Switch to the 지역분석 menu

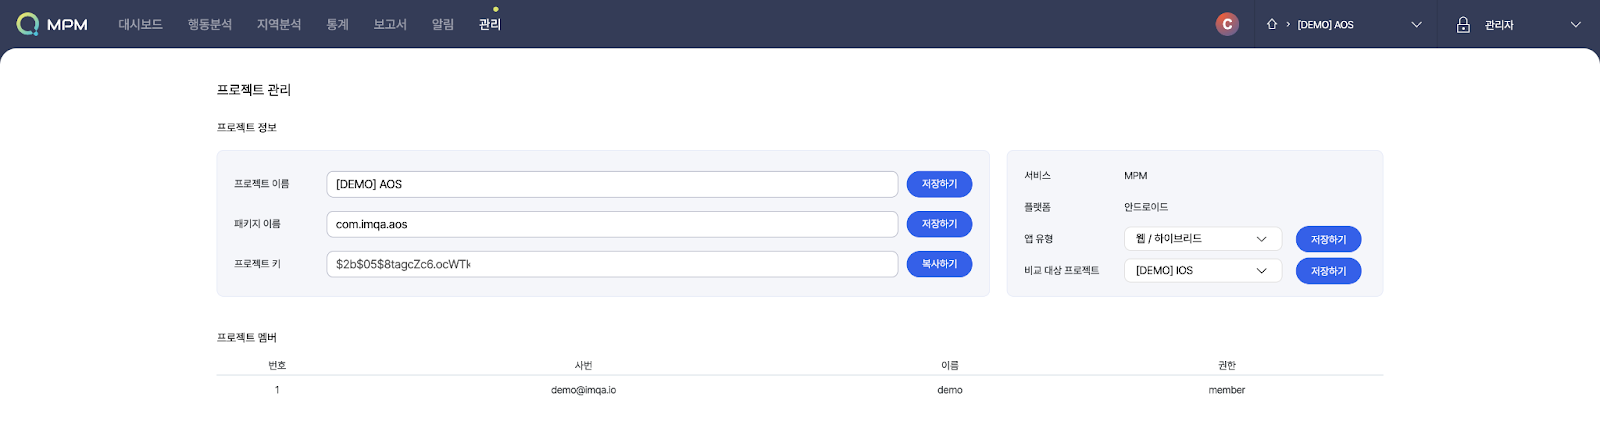pos(279,25)
